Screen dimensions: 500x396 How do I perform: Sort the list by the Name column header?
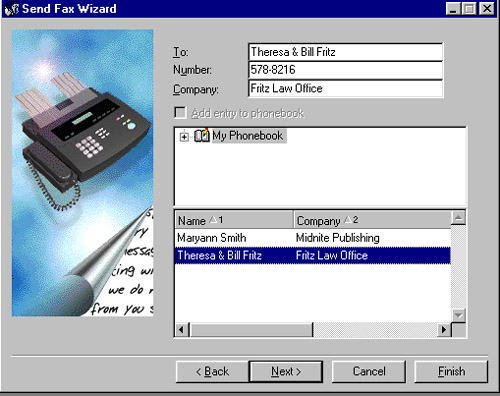click(234, 220)
